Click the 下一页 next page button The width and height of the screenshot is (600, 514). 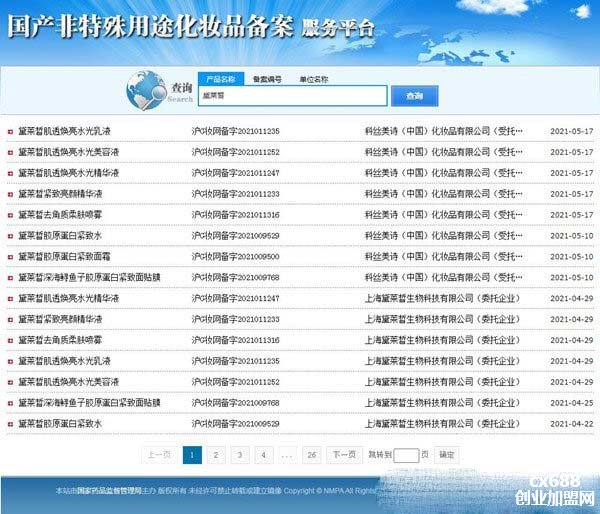(344, 455)
